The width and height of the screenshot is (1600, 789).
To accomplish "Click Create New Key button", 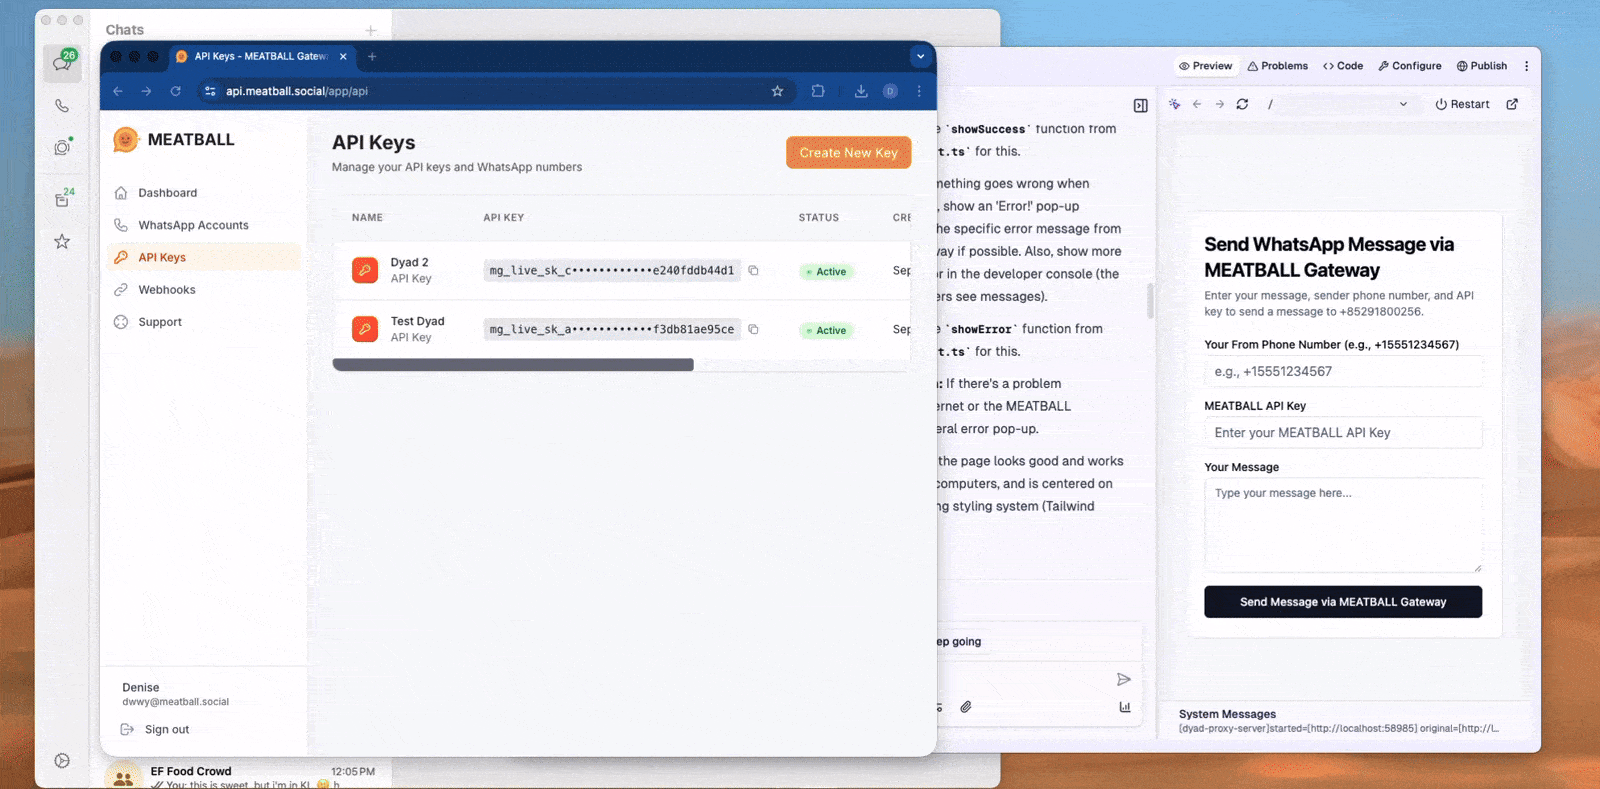I will pyautogui.click(x=848, y=153).
